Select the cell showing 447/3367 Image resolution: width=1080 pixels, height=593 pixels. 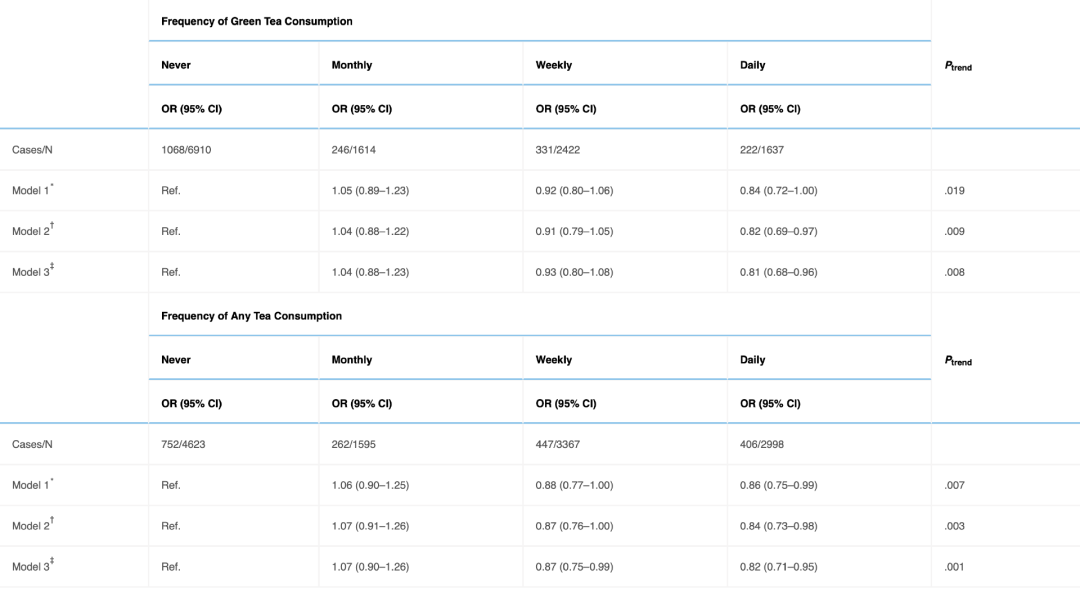point(561,445)
